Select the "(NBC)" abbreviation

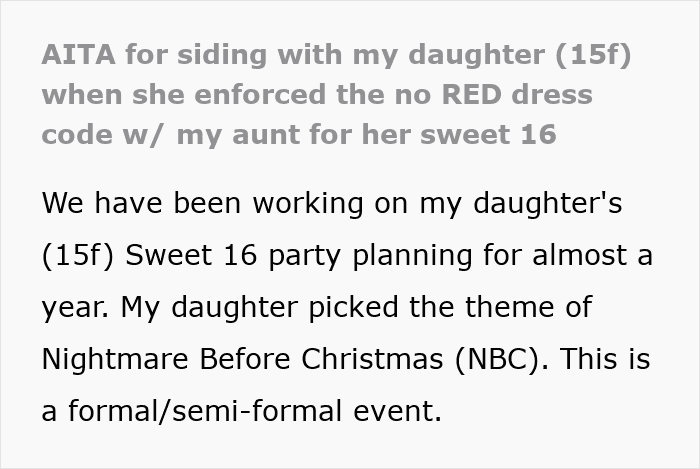coord(501,359)
